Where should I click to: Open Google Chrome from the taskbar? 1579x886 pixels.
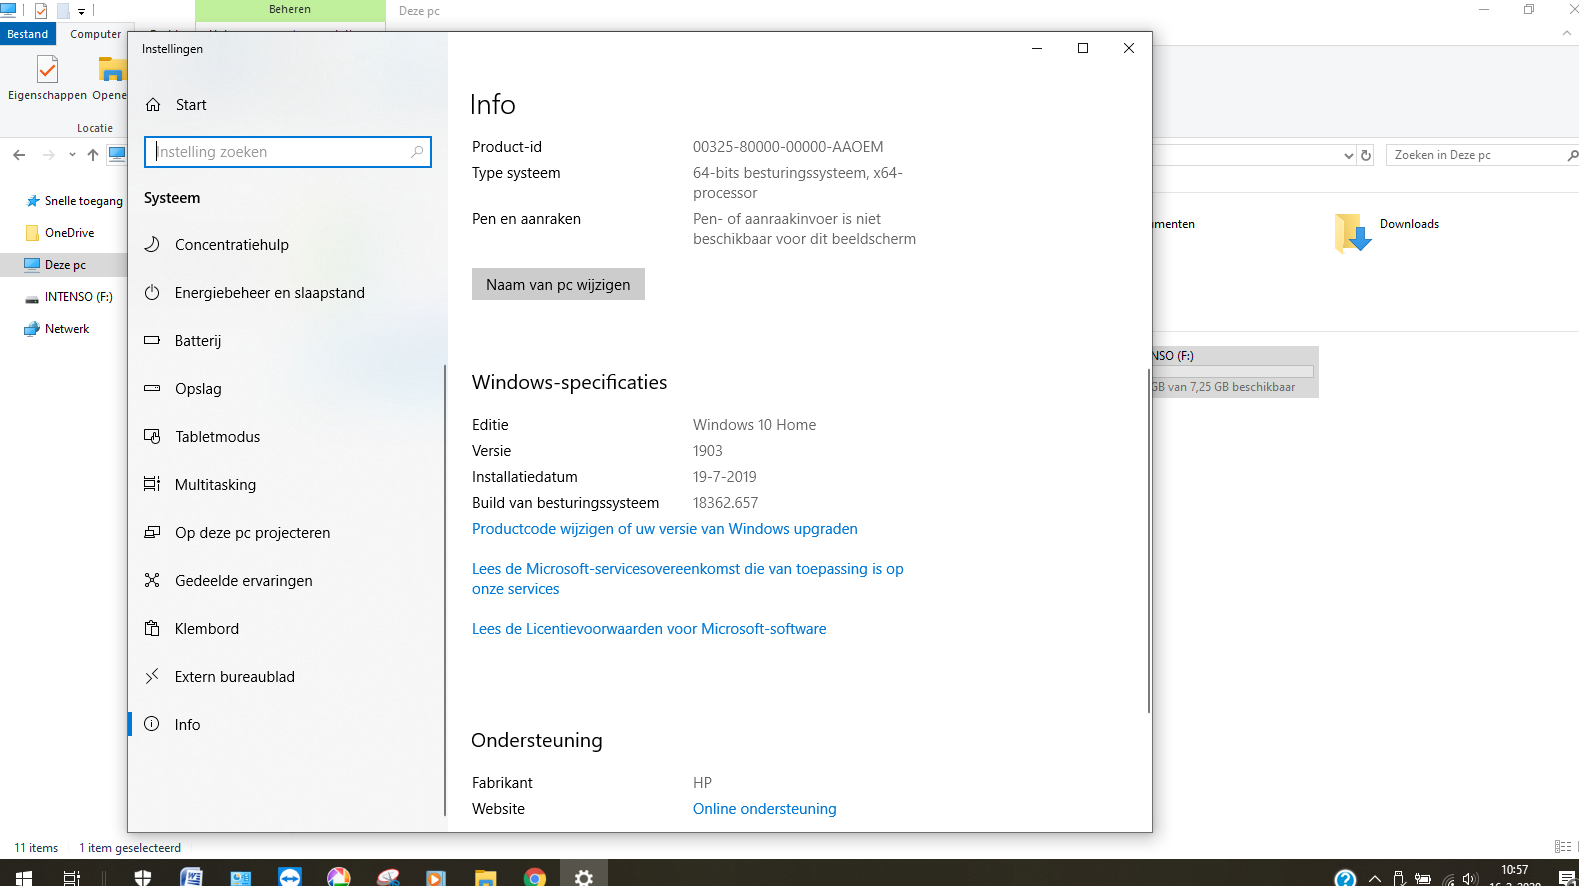tap(535, 877)
